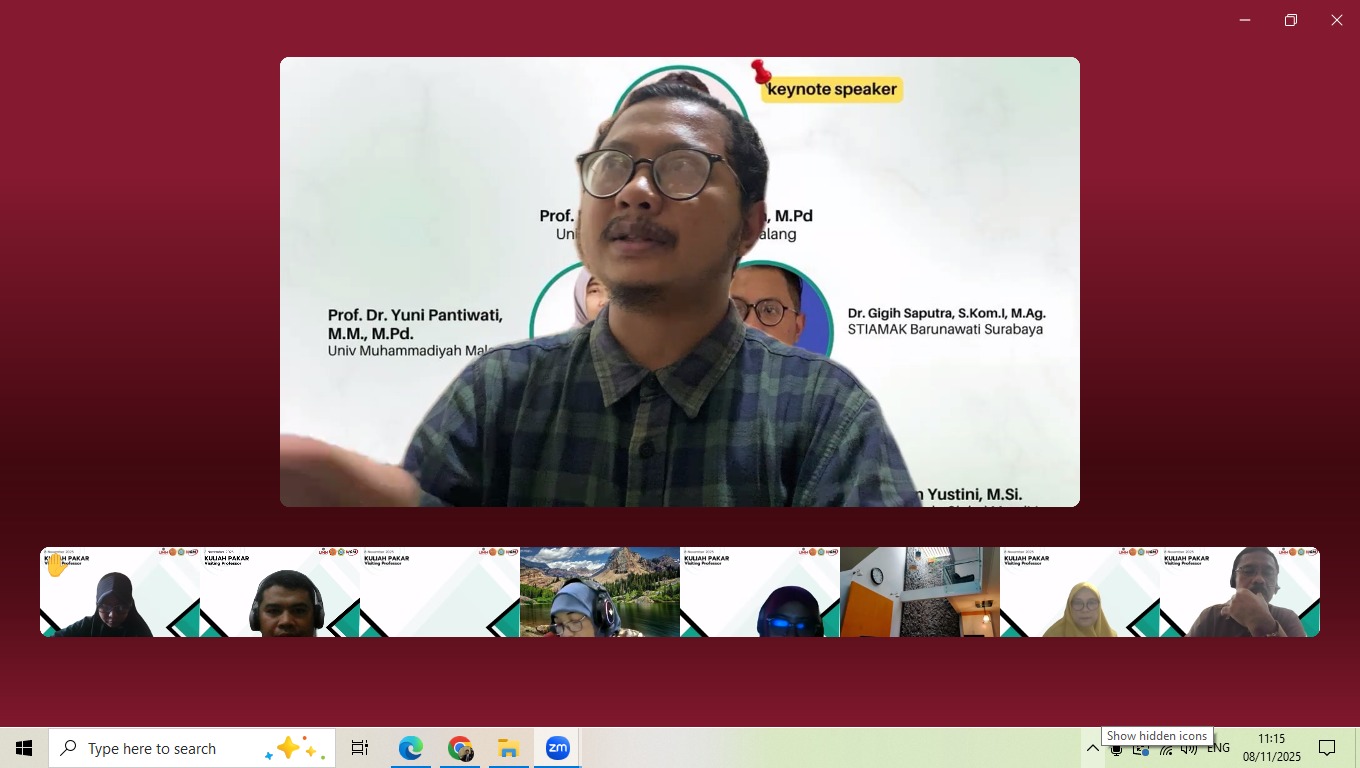Open the tray icon with the blue dot
This screenshot has width=1360, height=768.
[1140, 750]
